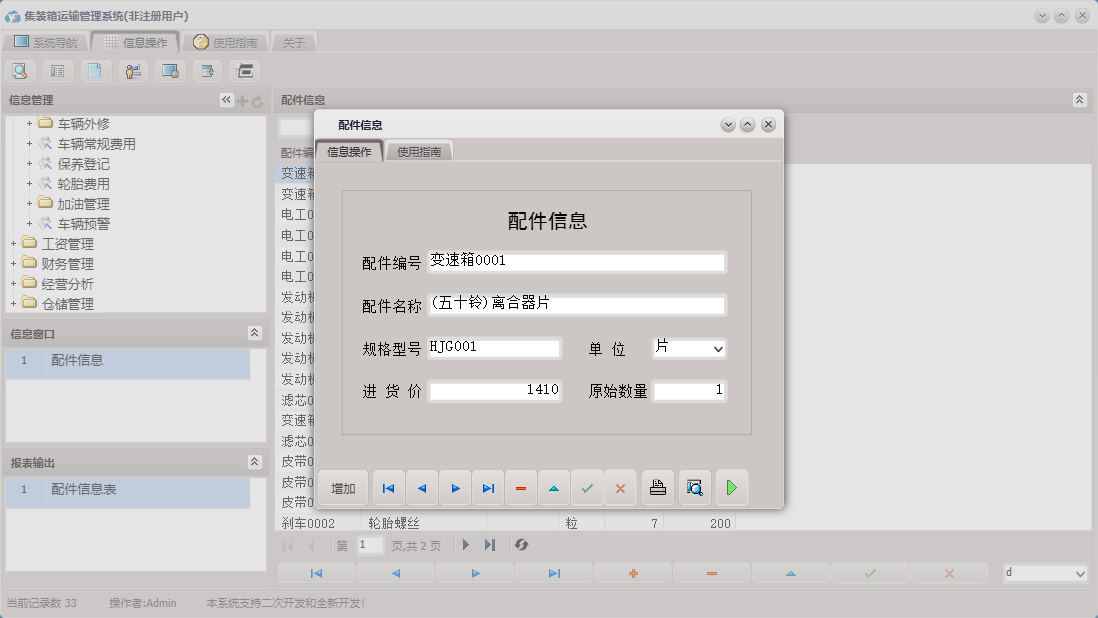Click the monitor display icon on the toolbar
This screenshot has width=1098, height=618.
click(x=170, y=70)
